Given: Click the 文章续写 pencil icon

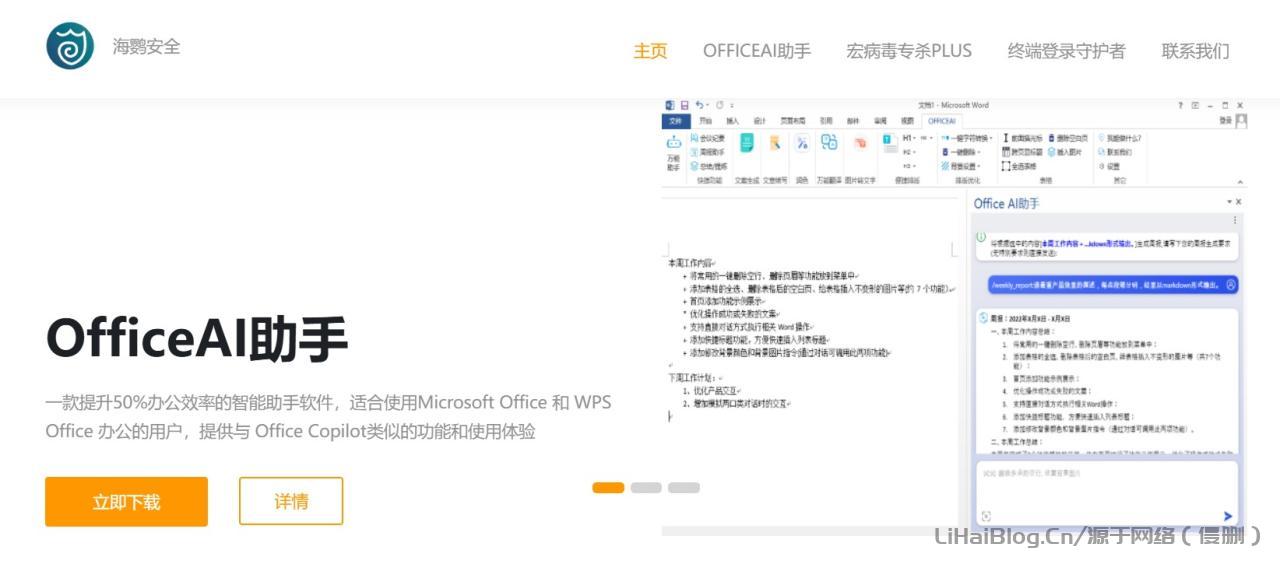Looking at the screenshot, I should point(775,143).
